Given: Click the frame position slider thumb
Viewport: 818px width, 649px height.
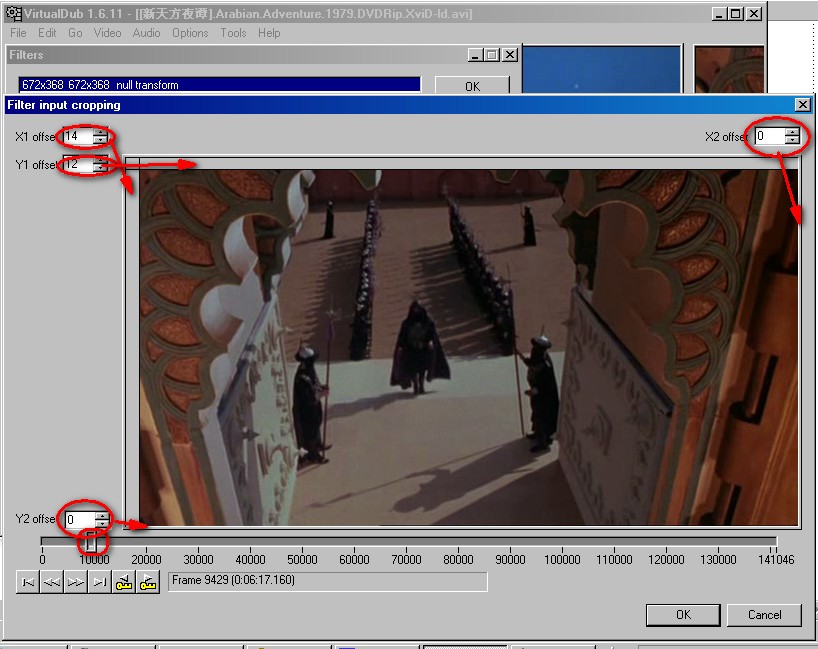Looking at the screenshot, I should point(91,542).
